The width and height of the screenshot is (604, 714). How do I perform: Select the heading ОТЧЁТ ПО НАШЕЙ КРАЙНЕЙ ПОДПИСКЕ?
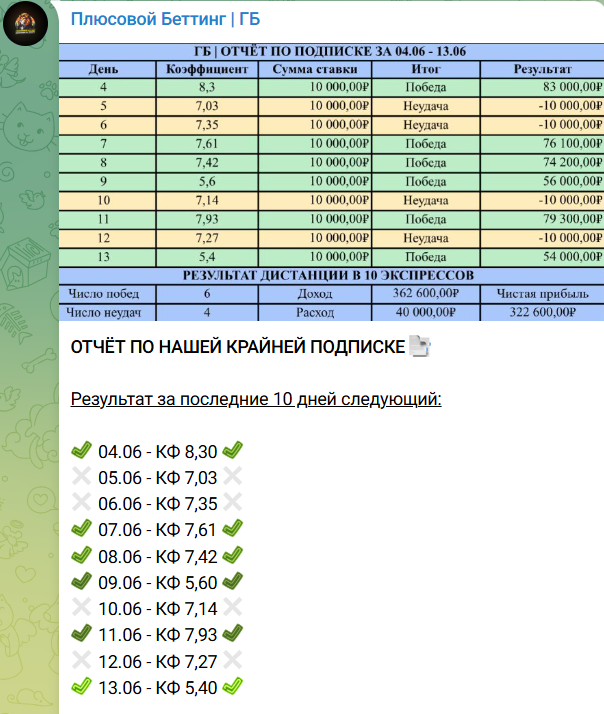click(x=238, y=347)
